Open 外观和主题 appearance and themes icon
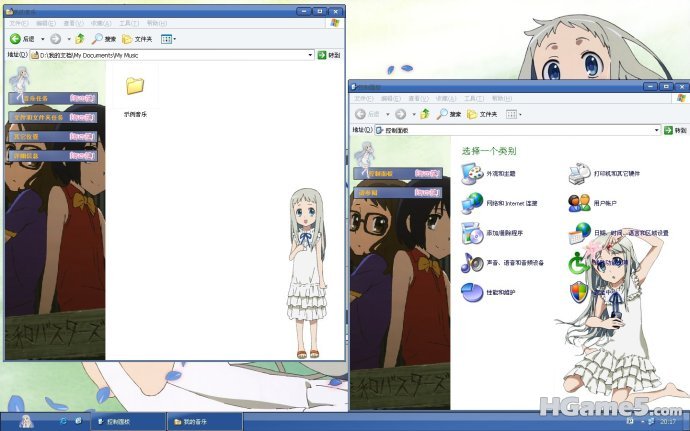690x431 pixels. tap(472, 173)
